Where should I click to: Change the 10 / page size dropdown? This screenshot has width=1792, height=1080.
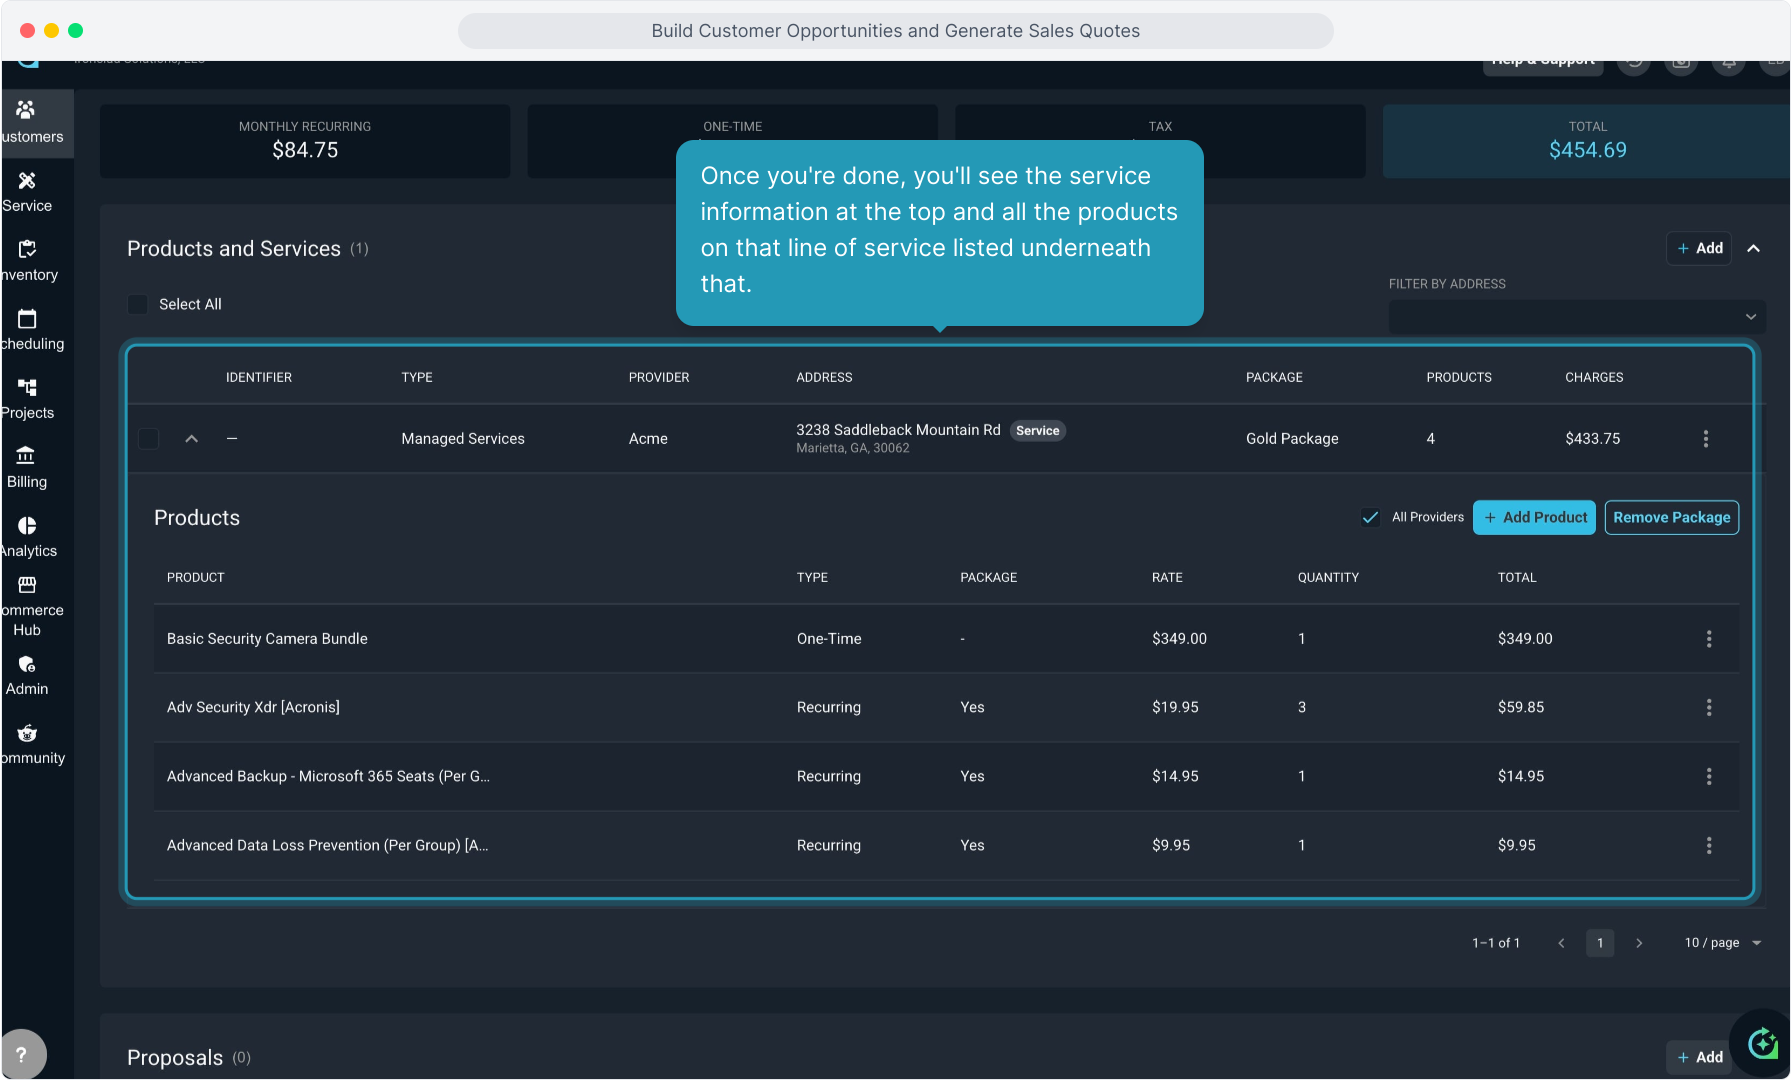1722,943
